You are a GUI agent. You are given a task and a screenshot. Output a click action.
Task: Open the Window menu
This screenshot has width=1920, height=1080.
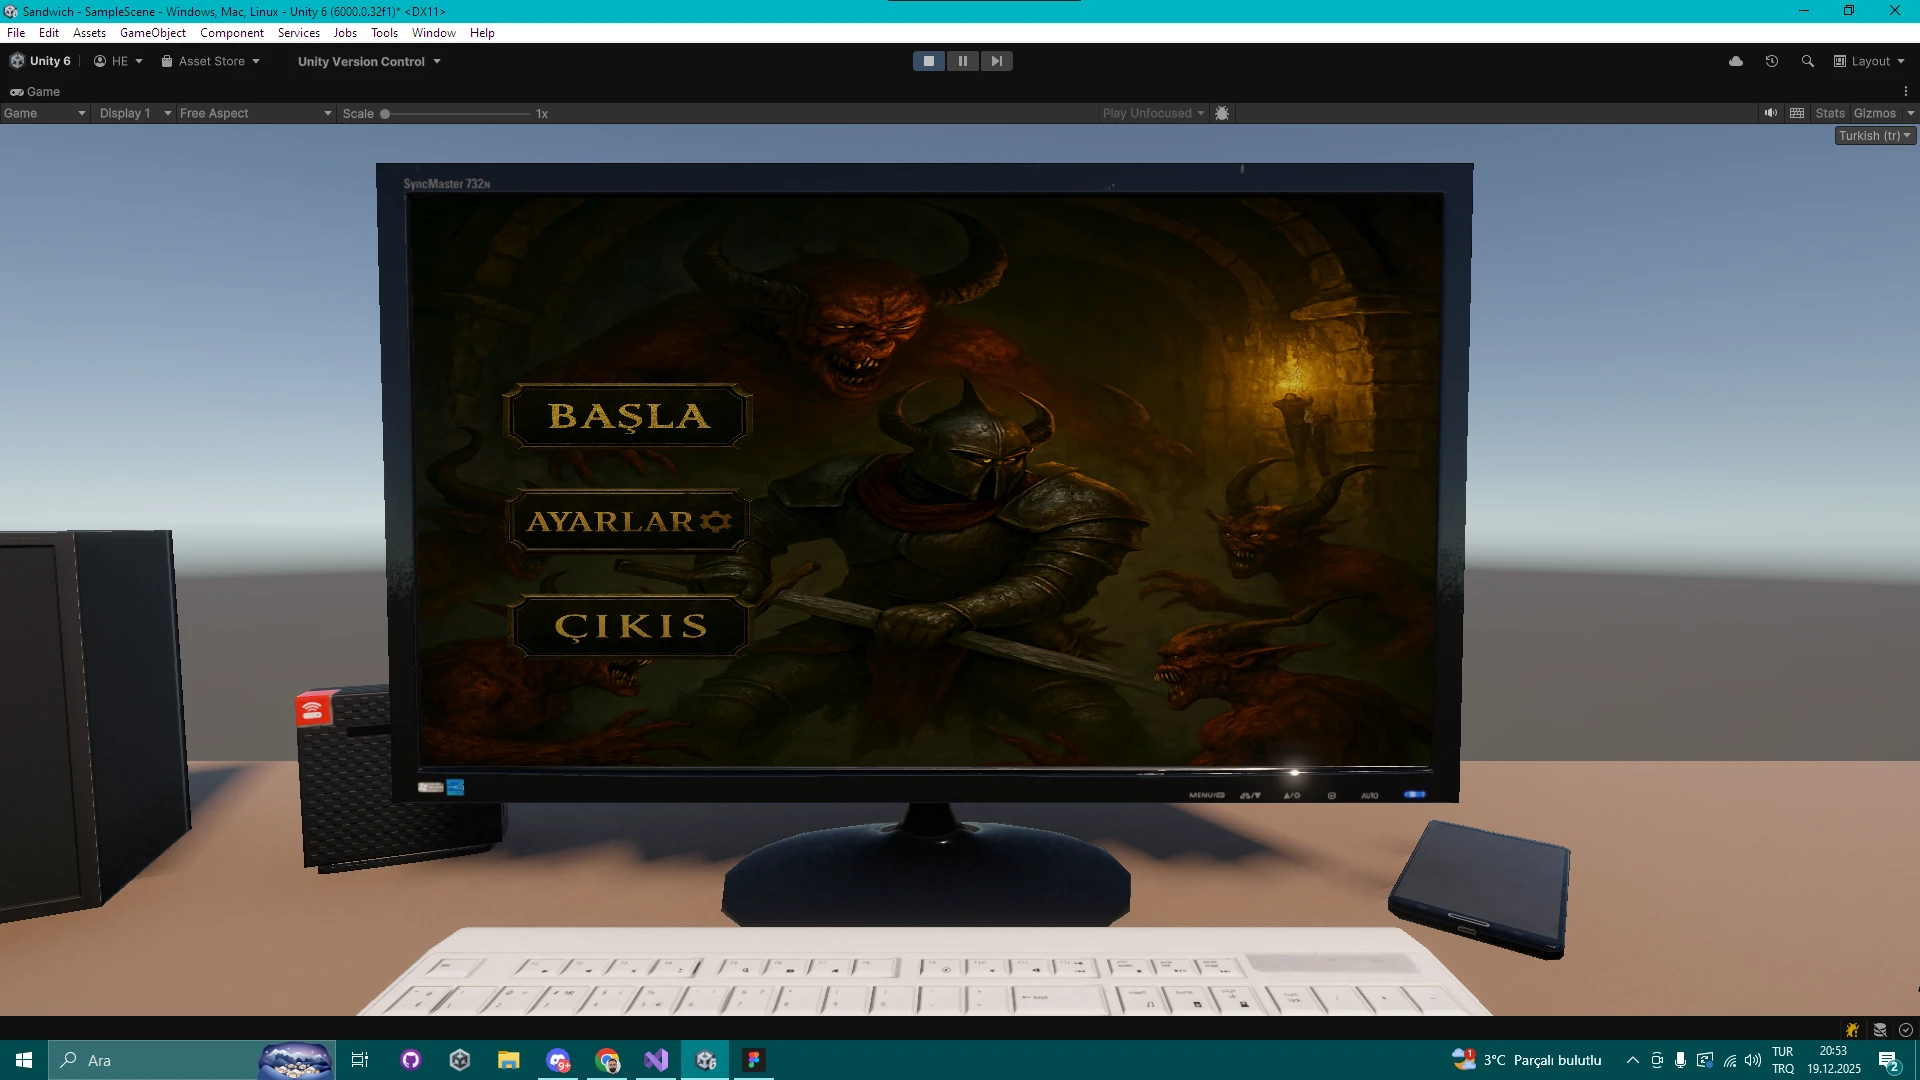433,33
